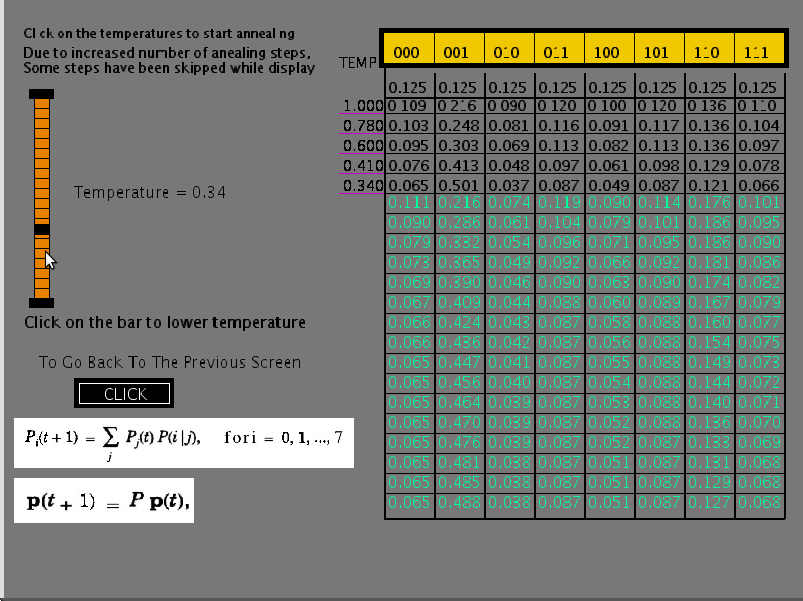
Task: Click the 'To Go Back To The Previous Screen' text
Action: tap(170, 362)
